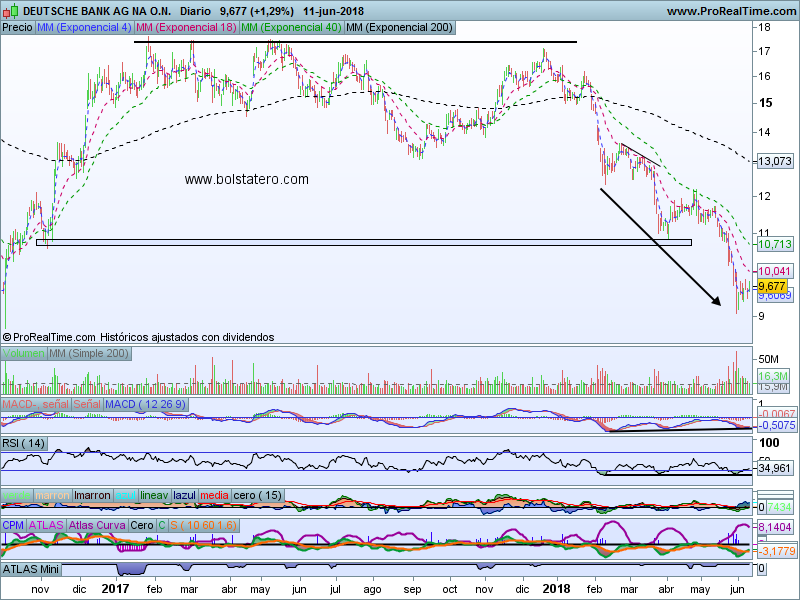Open the ATLAS Mini panel label
This screenshot has height=600, width=800.
pos(32,568)
